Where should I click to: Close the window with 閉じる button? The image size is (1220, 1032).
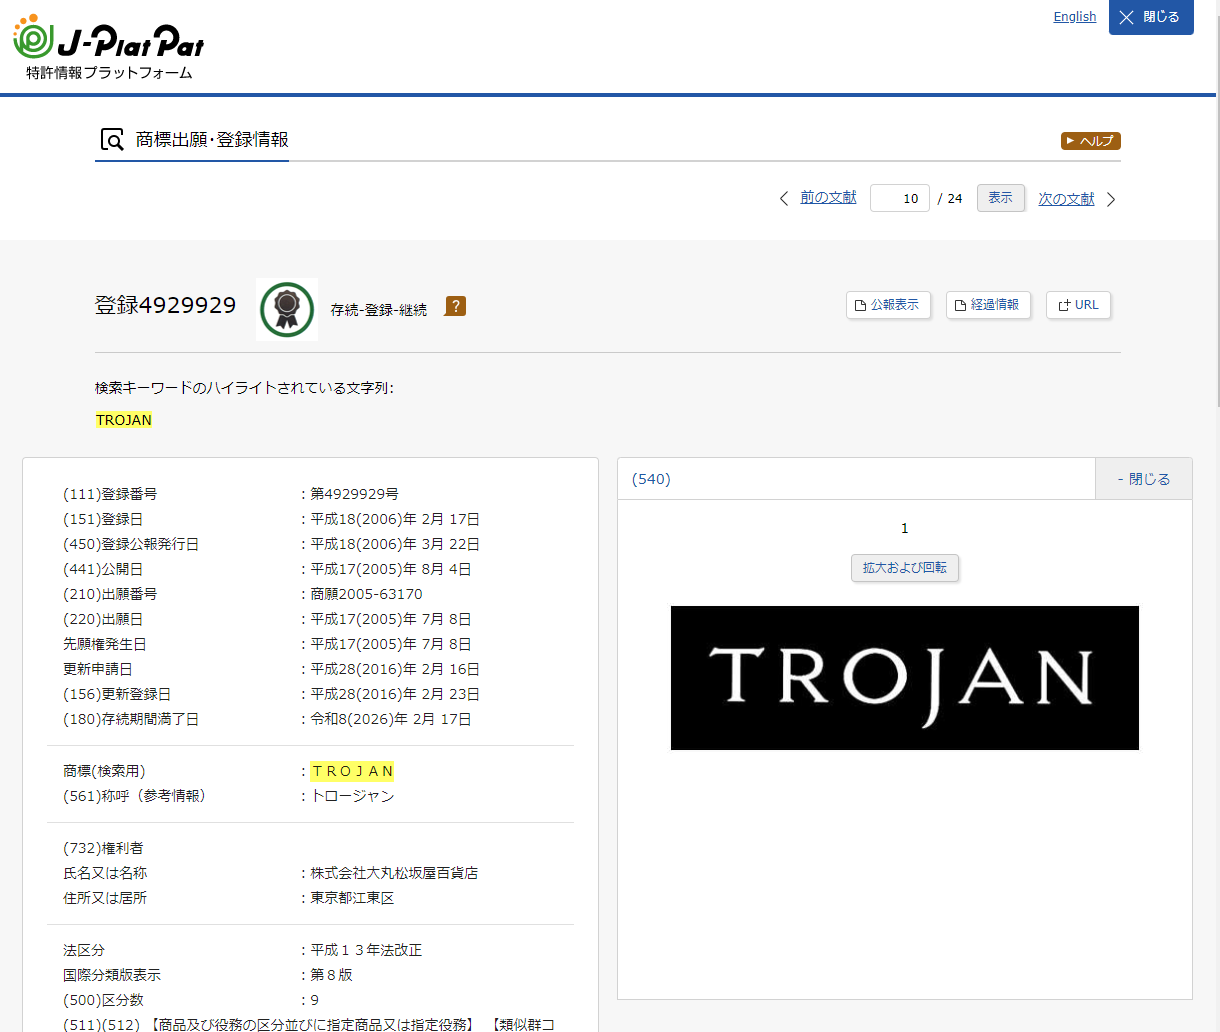[x=1151, y=17]
